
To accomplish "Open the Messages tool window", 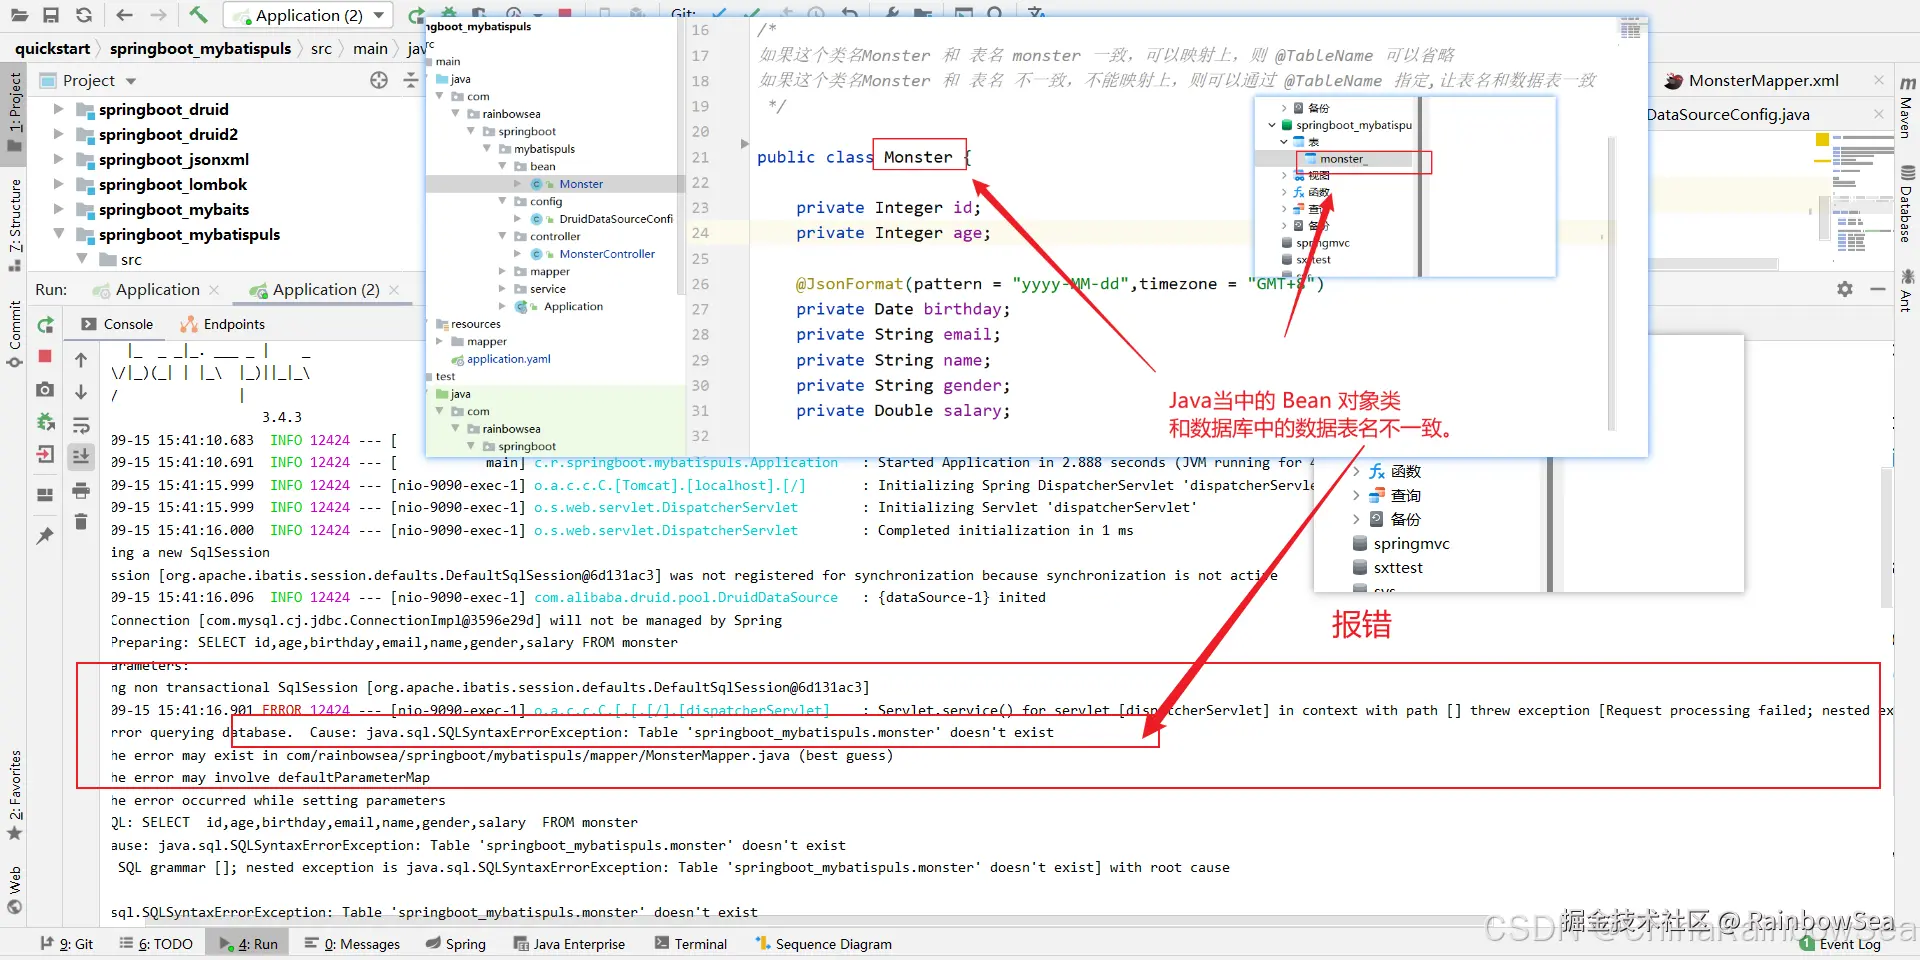I will [x=352, y=944].
